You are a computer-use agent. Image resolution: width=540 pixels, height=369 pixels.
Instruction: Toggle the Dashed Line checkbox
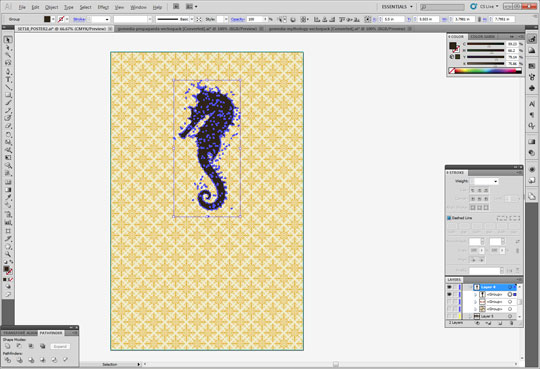click(449, 218)
